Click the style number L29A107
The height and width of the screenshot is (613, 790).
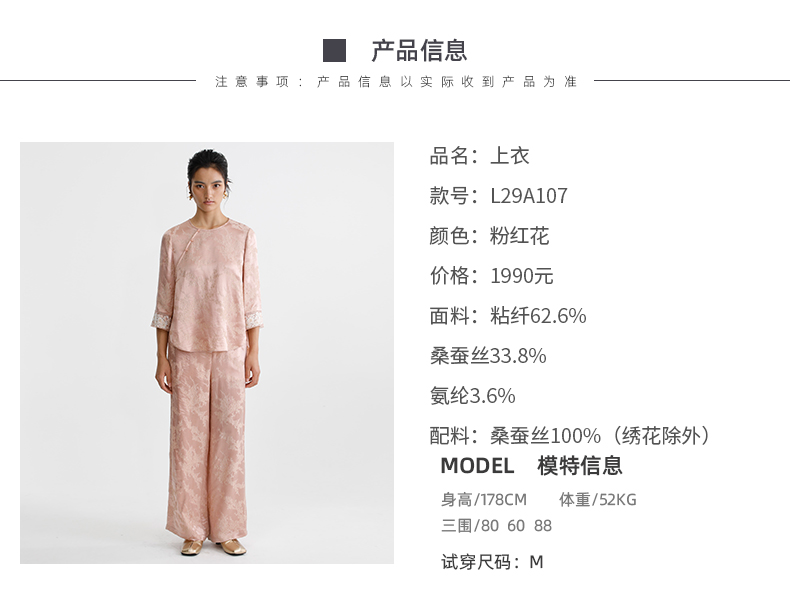click(529, 196)
